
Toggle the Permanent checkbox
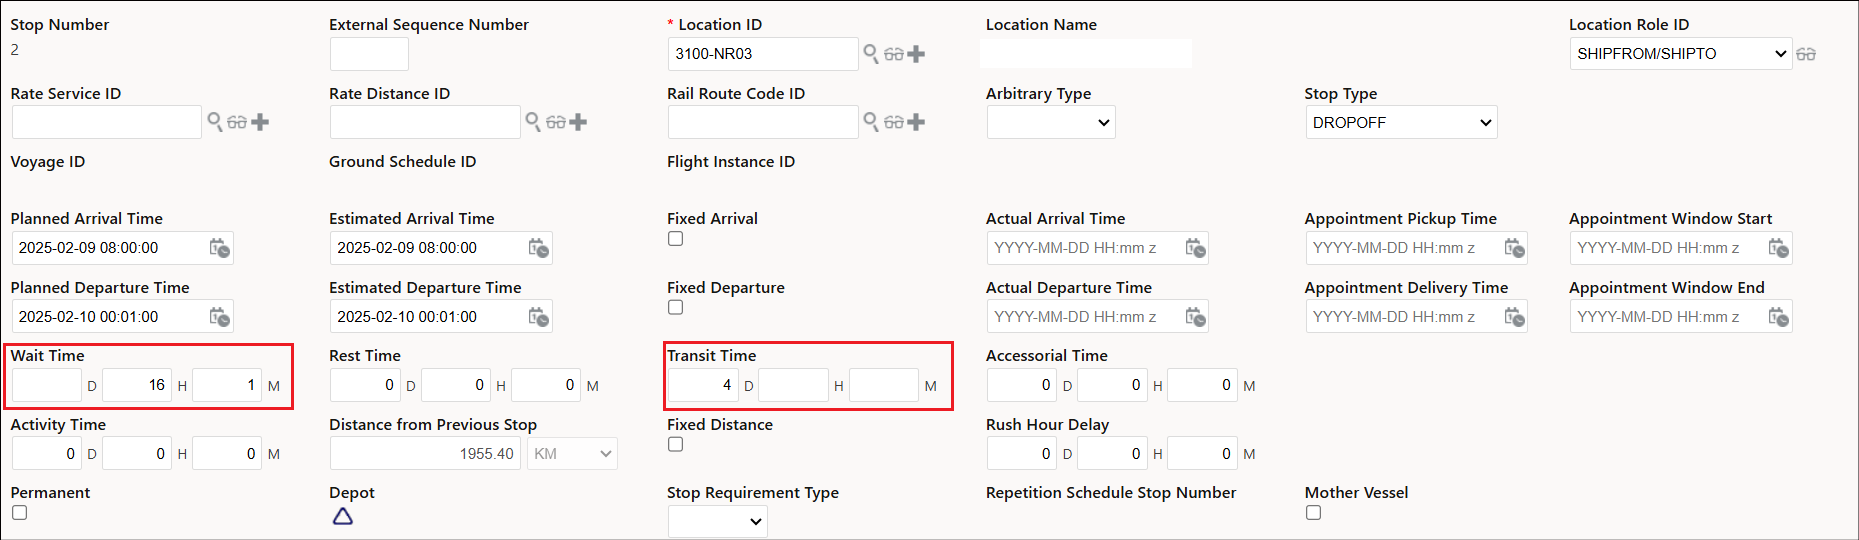pyautogui.click(x=20, y=513)
